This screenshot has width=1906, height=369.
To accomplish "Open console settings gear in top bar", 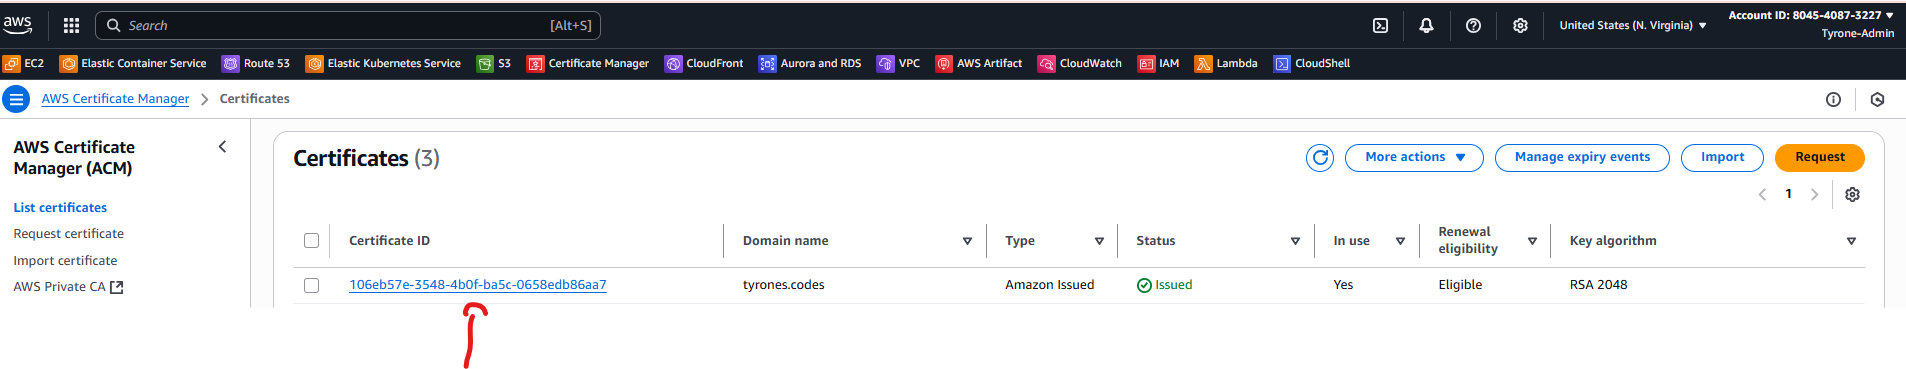I will tap(1520, 25).
